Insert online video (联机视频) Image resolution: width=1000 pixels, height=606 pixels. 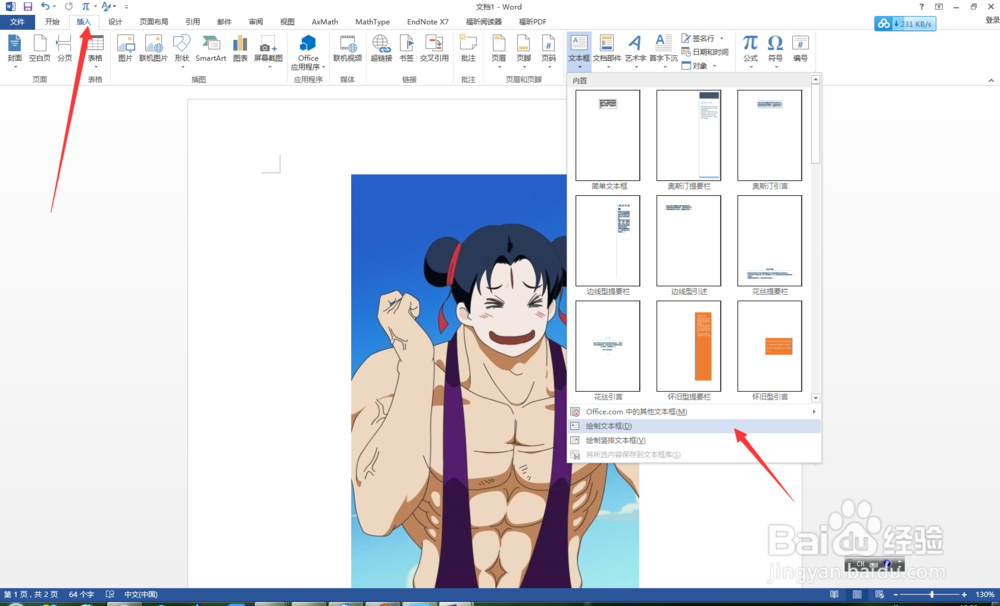(348, 50)
